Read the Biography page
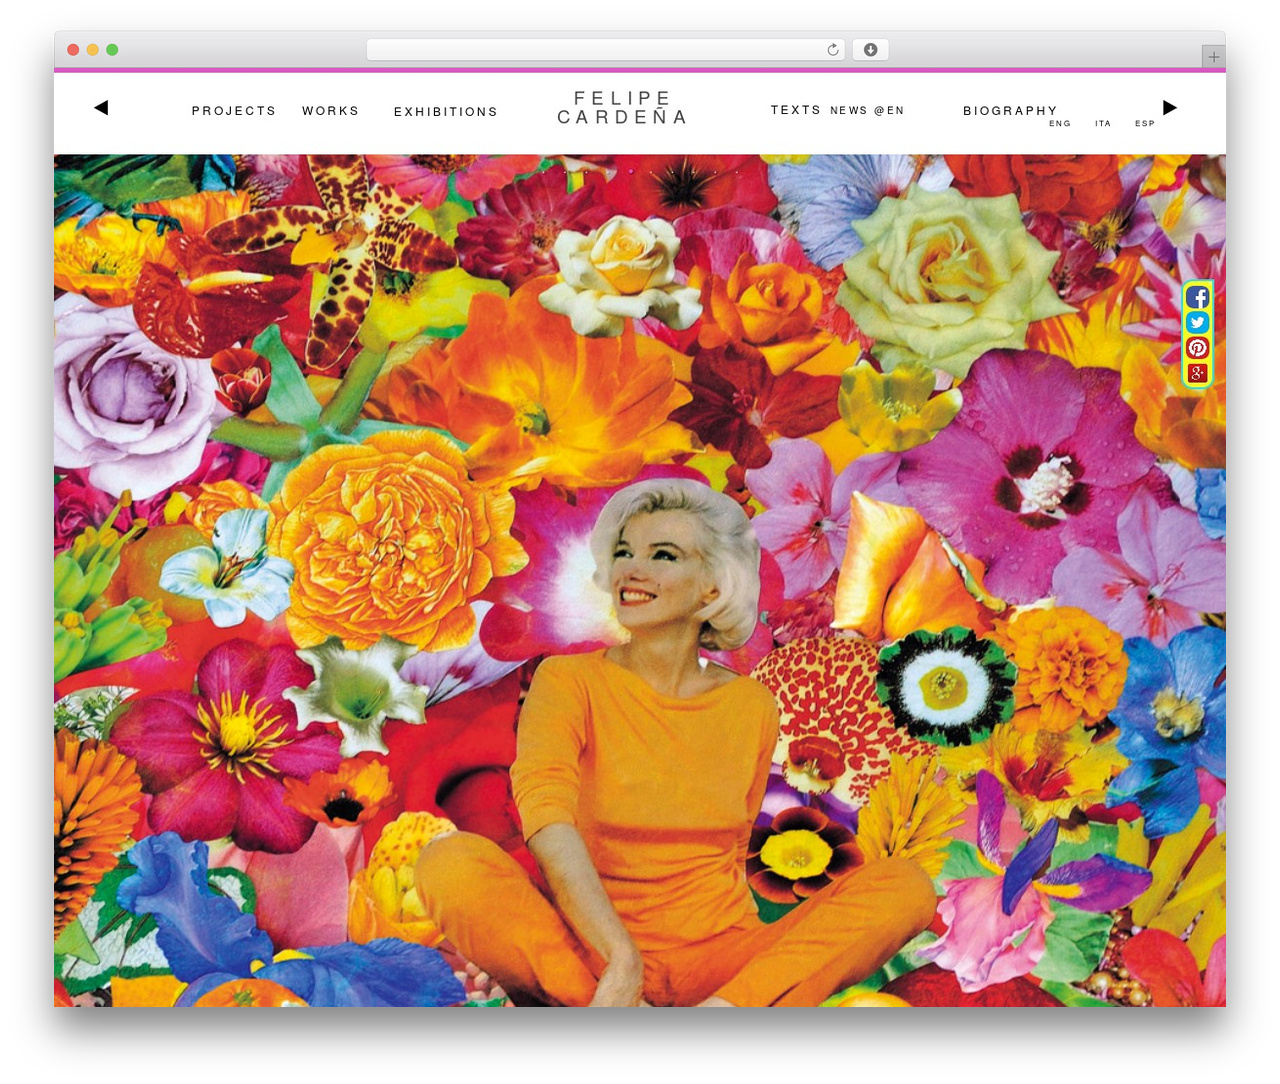 pos(1010,111)
